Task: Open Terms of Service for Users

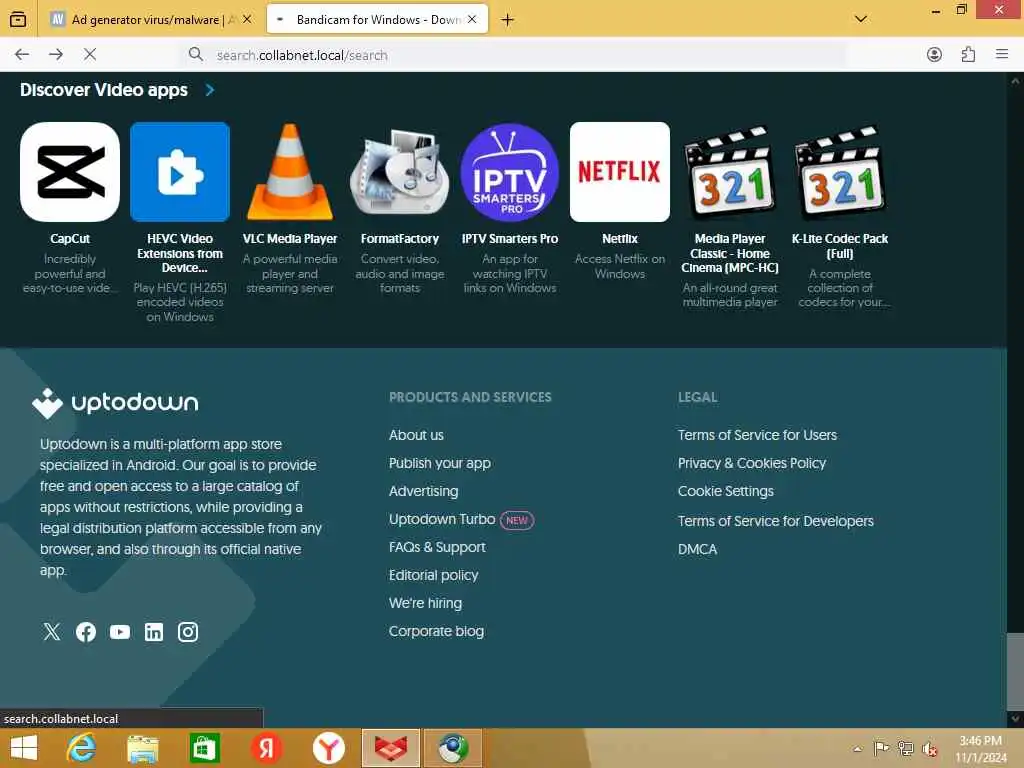Action: [x=757, y=435]
